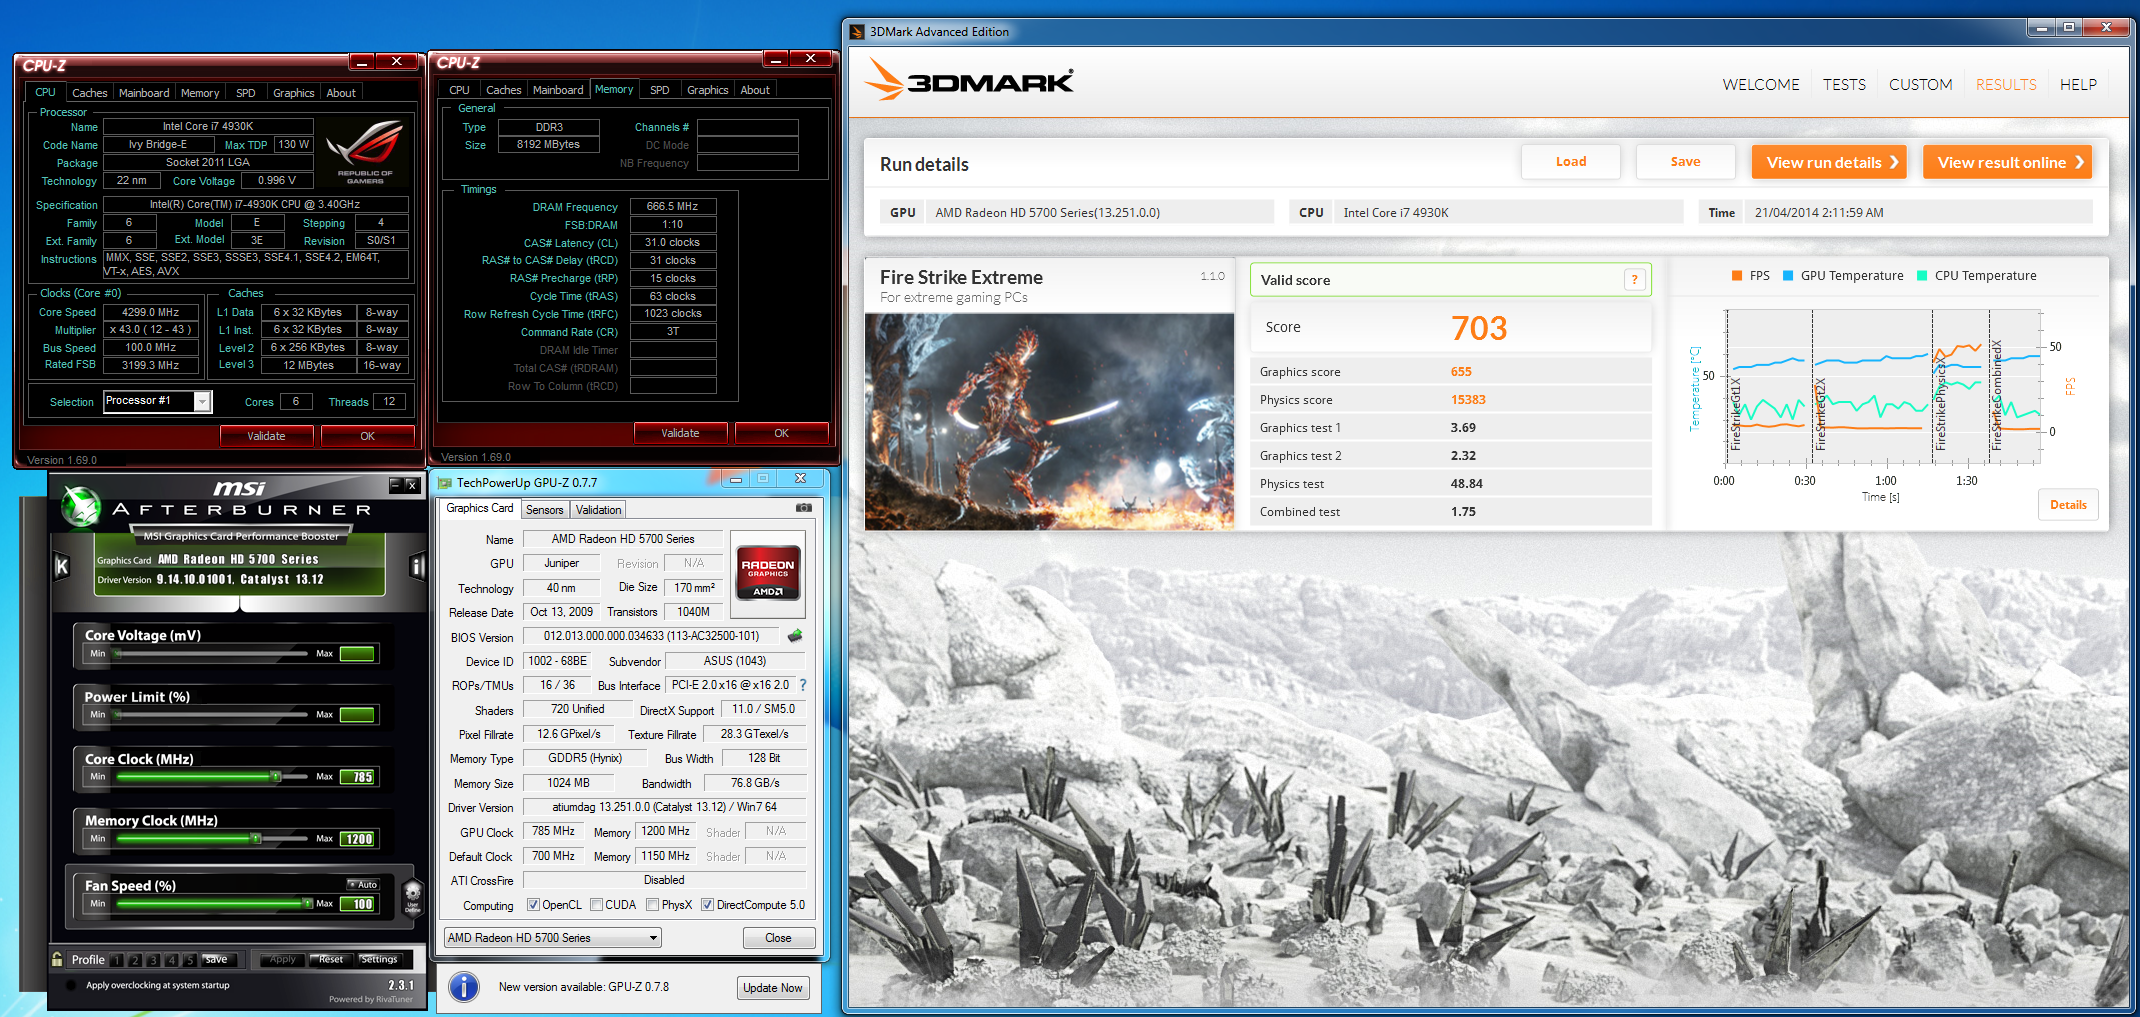Click the Radeon Graphics logo in GPU-Z

(768, 572)
